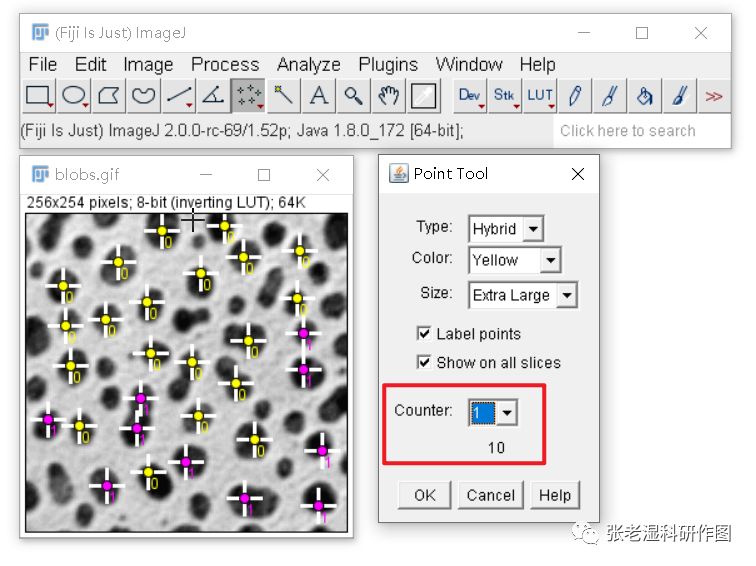Screen dimensions: 756x566
Task: Close the blobs.gif image window
Action: tap(323, 175)
